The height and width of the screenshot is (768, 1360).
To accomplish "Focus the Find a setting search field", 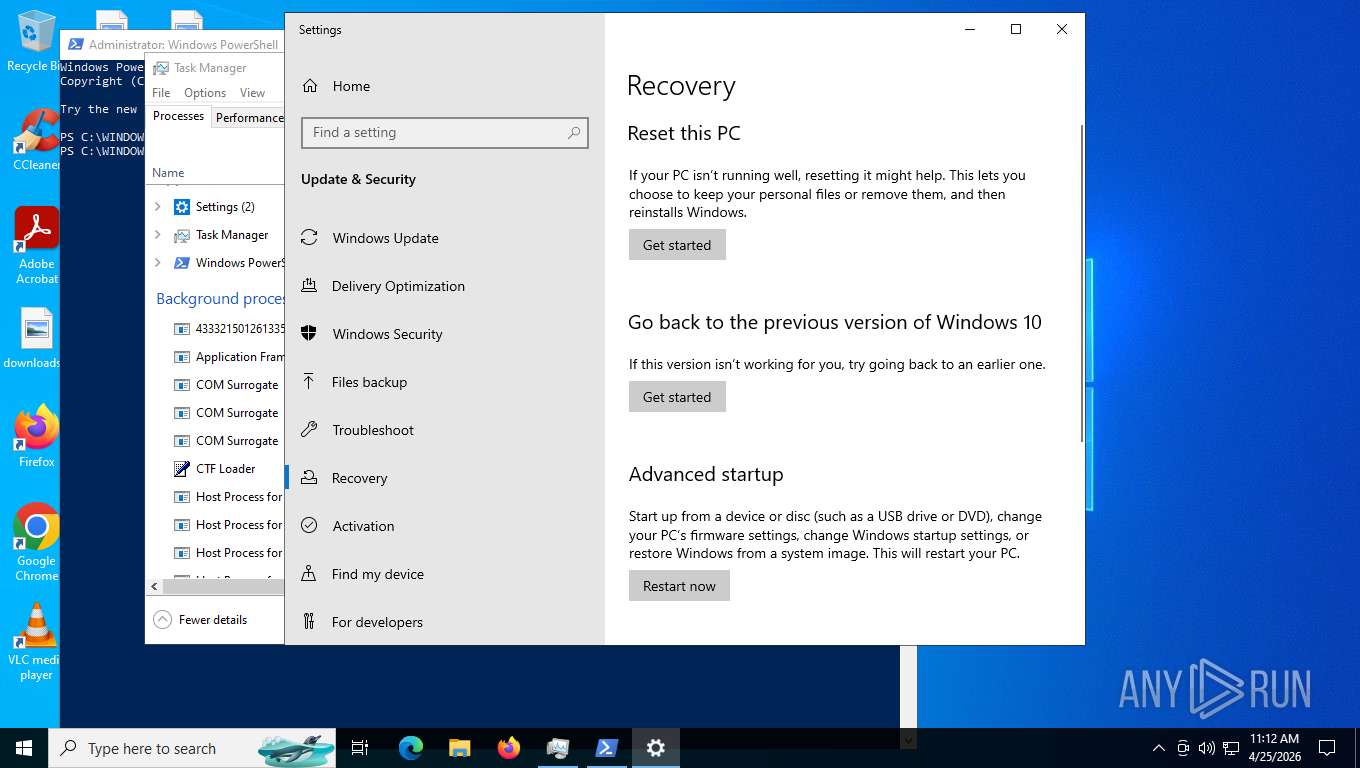I will 445,132.
